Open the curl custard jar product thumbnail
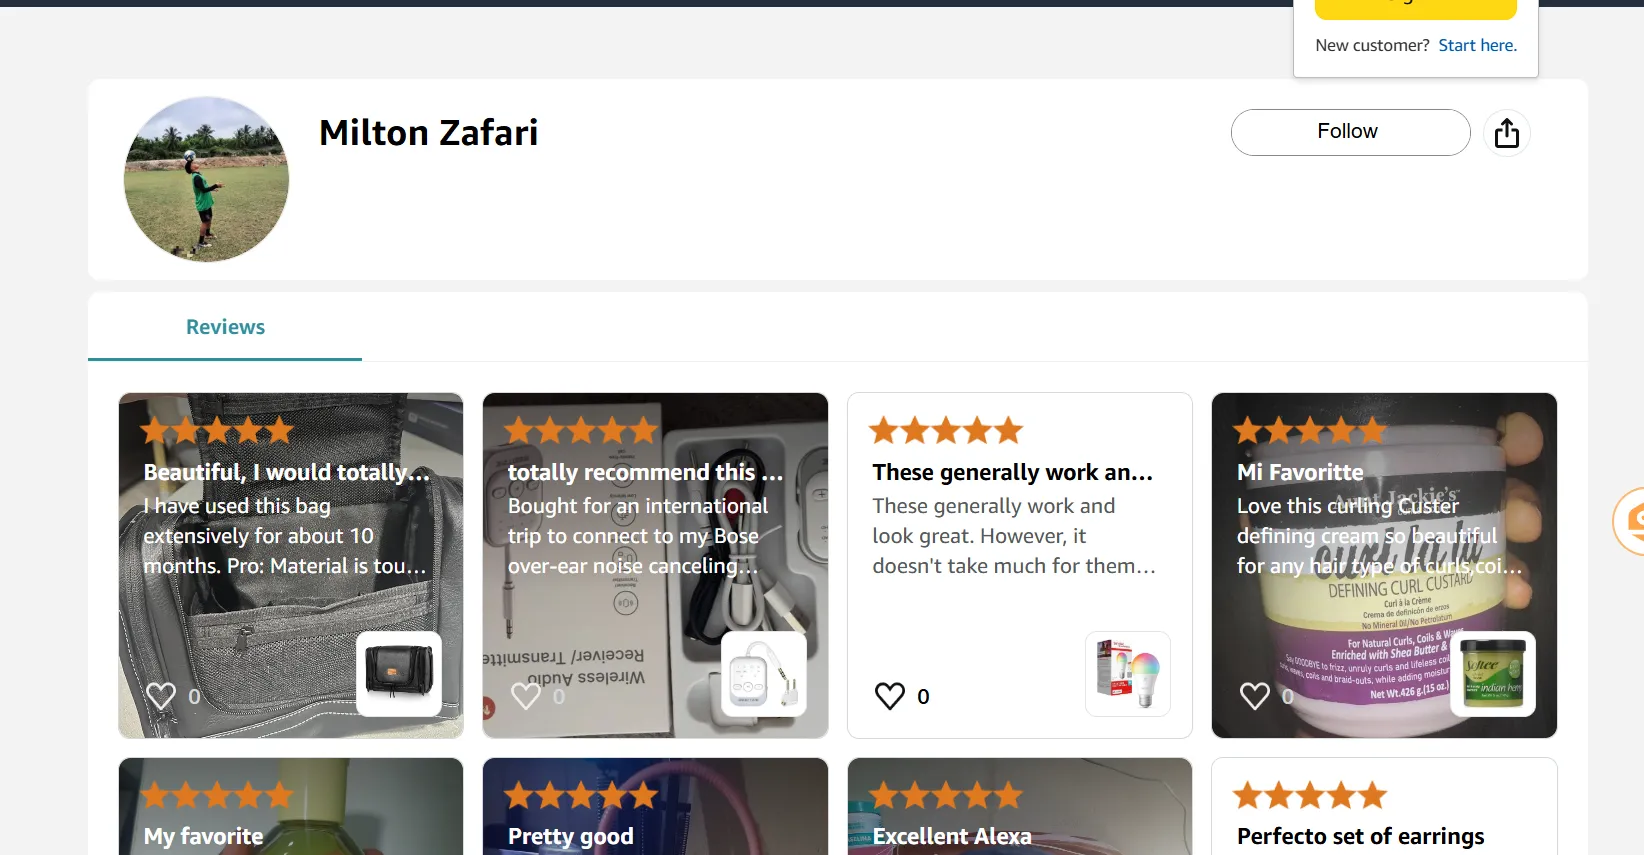The image size is (1644, 855). tap(1493, 673)
